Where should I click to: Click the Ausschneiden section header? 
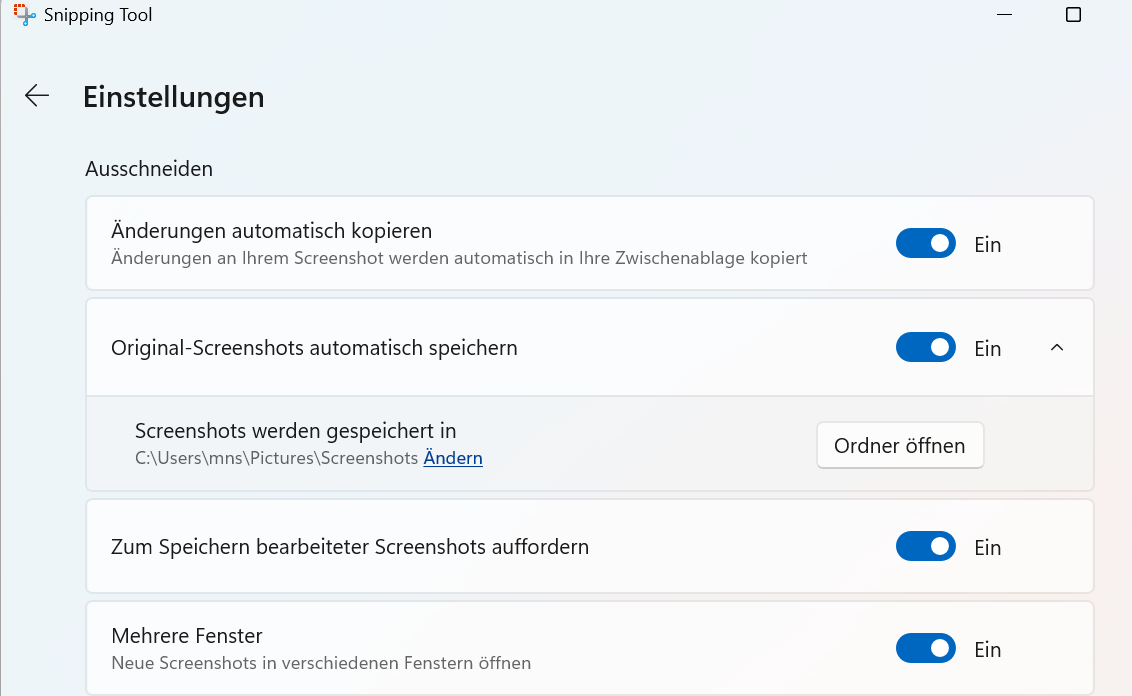click(149, 169)
